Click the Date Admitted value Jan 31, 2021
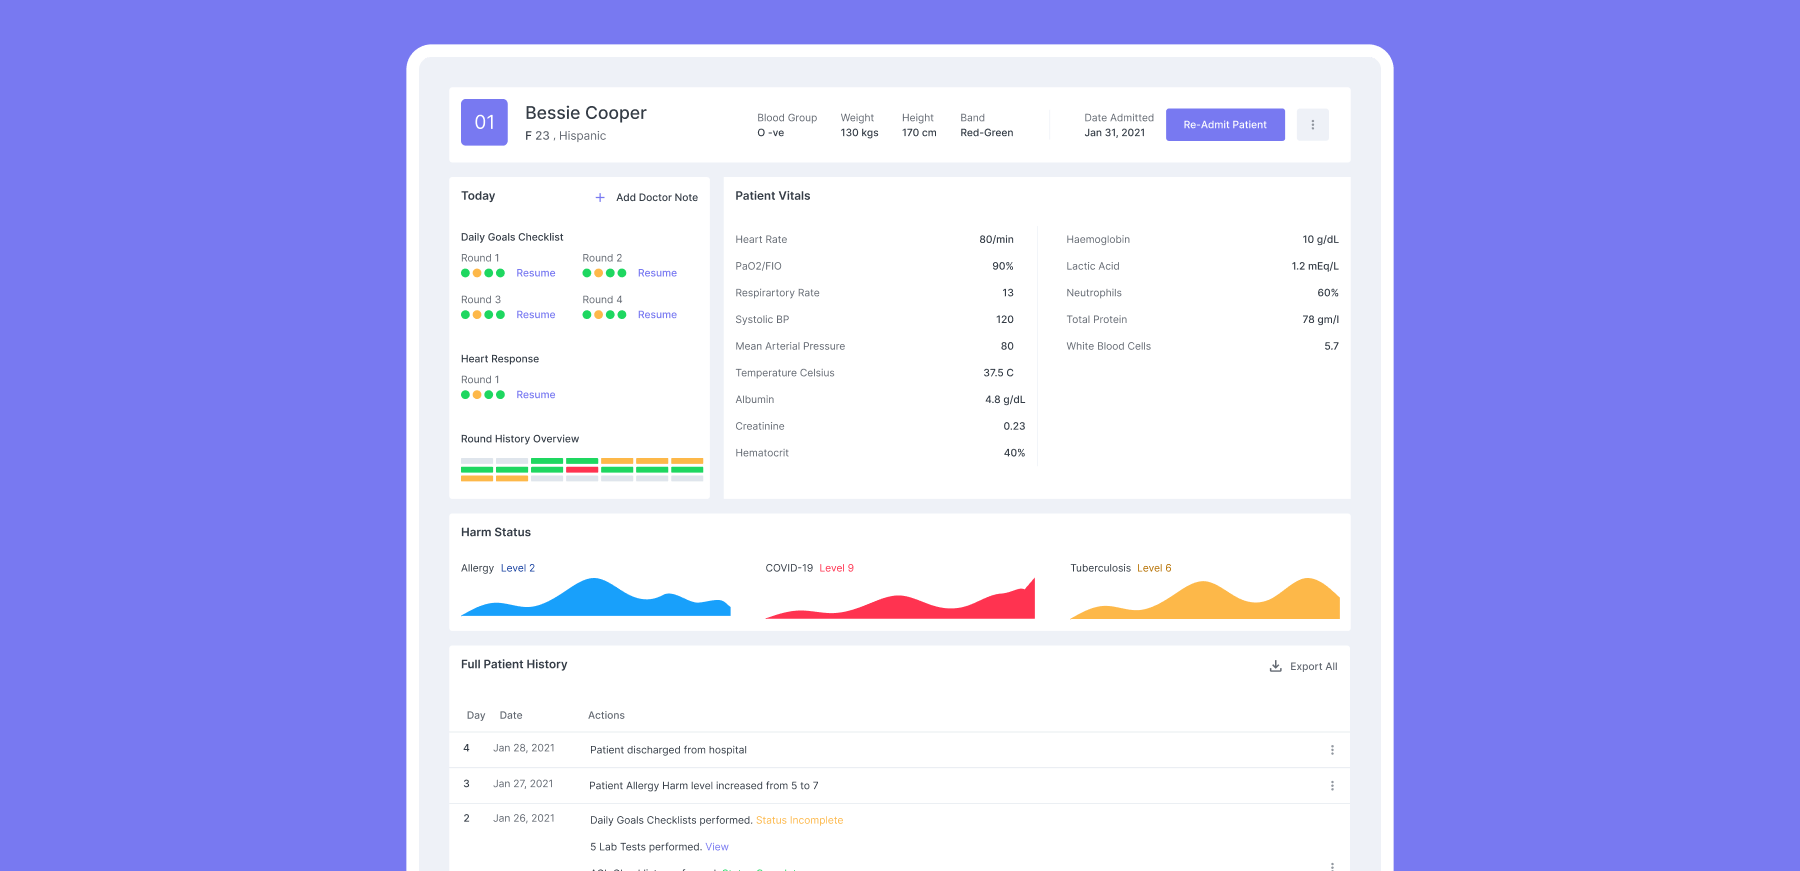1800x871 pixels. tap(1115, 133)
